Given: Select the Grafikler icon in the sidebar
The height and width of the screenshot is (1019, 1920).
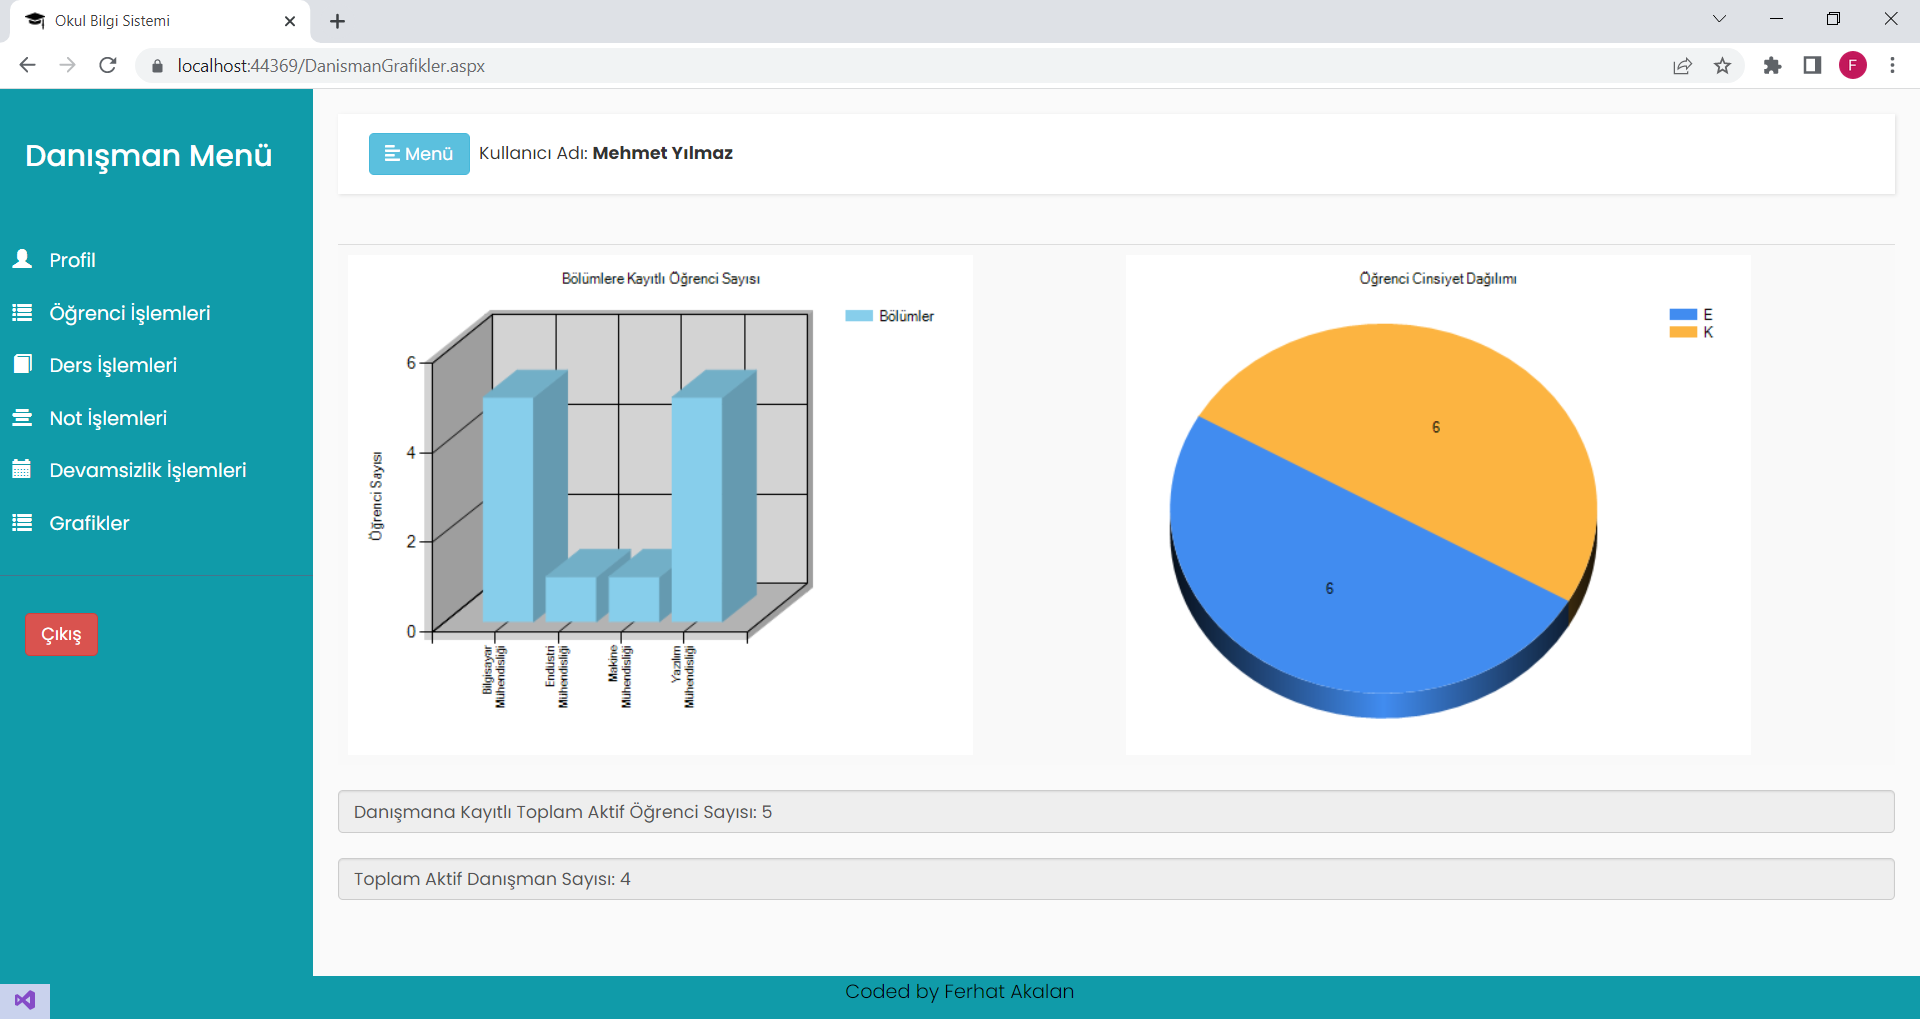Looking at the screenshot, I should [20, 521].
